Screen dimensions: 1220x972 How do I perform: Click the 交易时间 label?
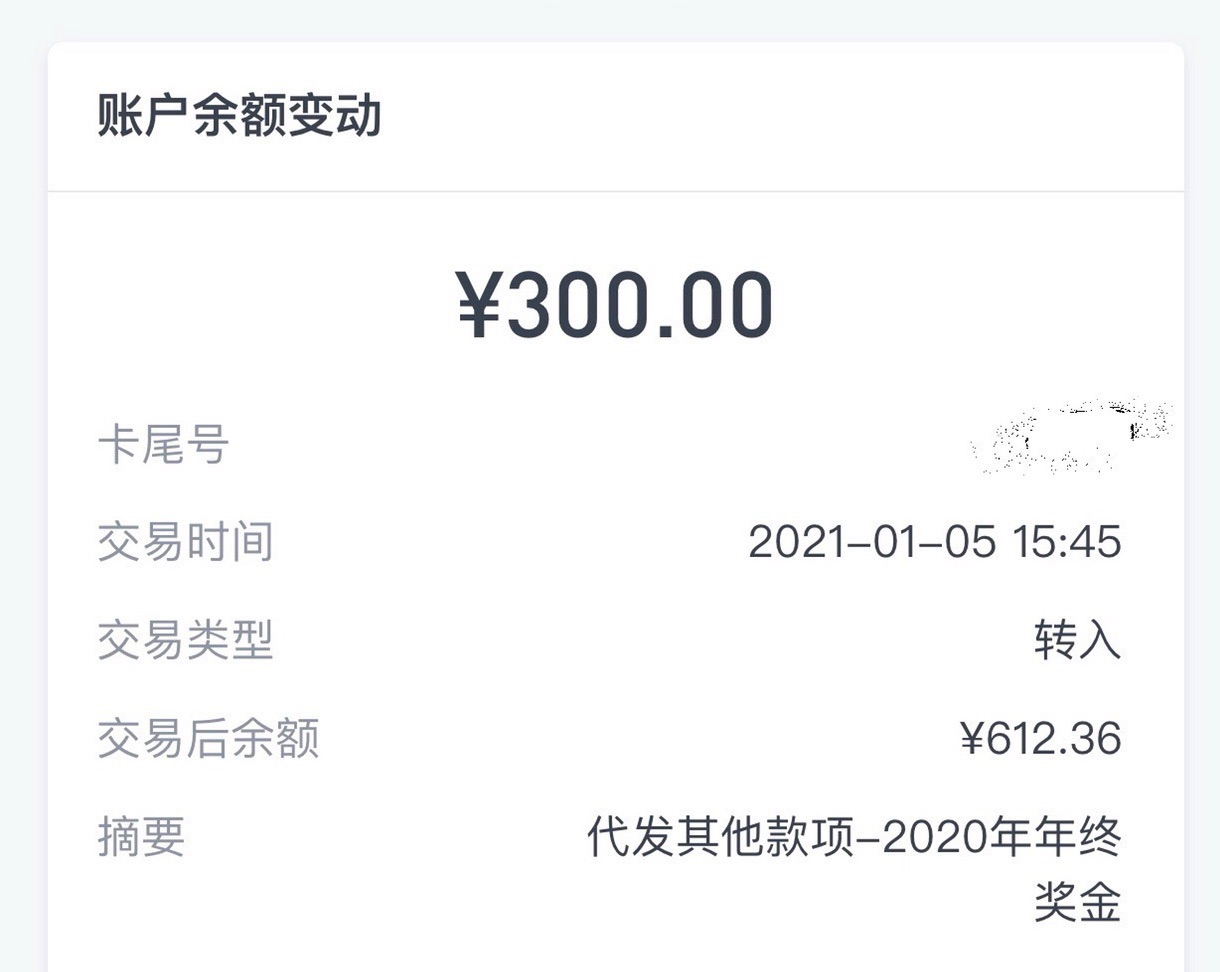185,542
